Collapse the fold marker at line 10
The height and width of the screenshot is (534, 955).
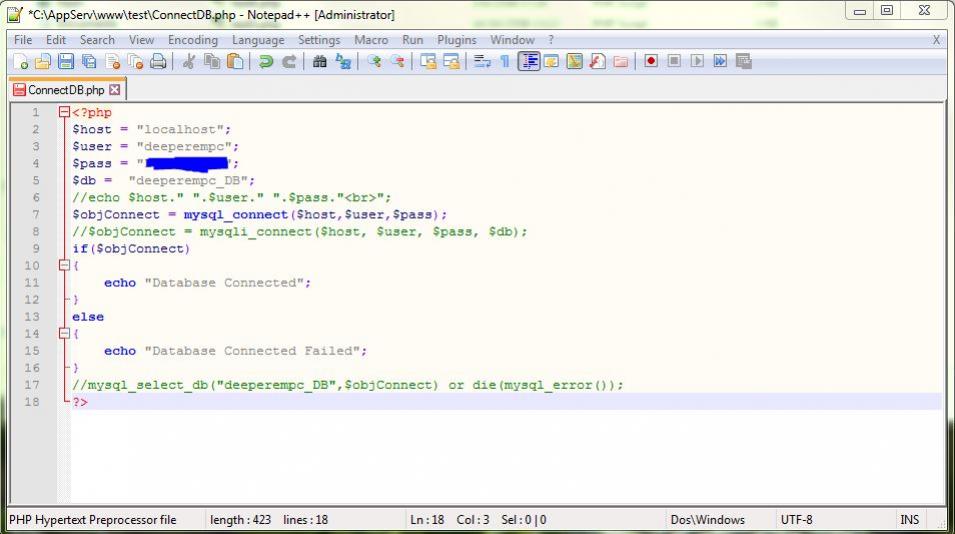tap(65, 265)
